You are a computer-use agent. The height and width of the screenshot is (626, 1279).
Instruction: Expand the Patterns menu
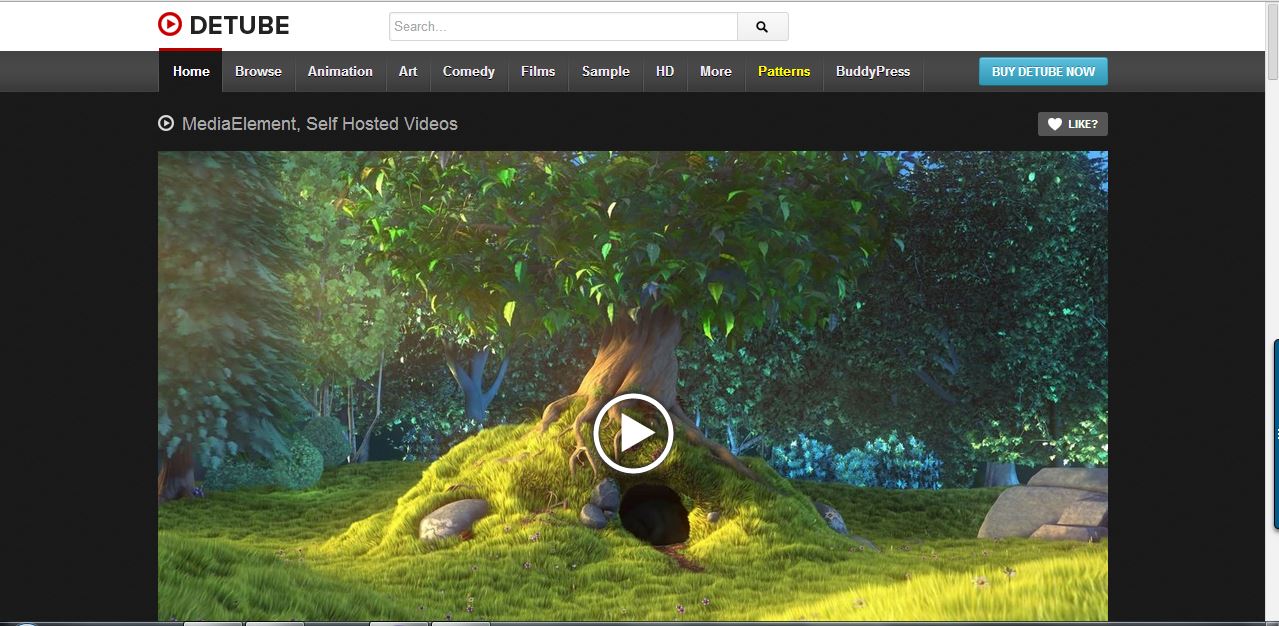coord(784,71)
